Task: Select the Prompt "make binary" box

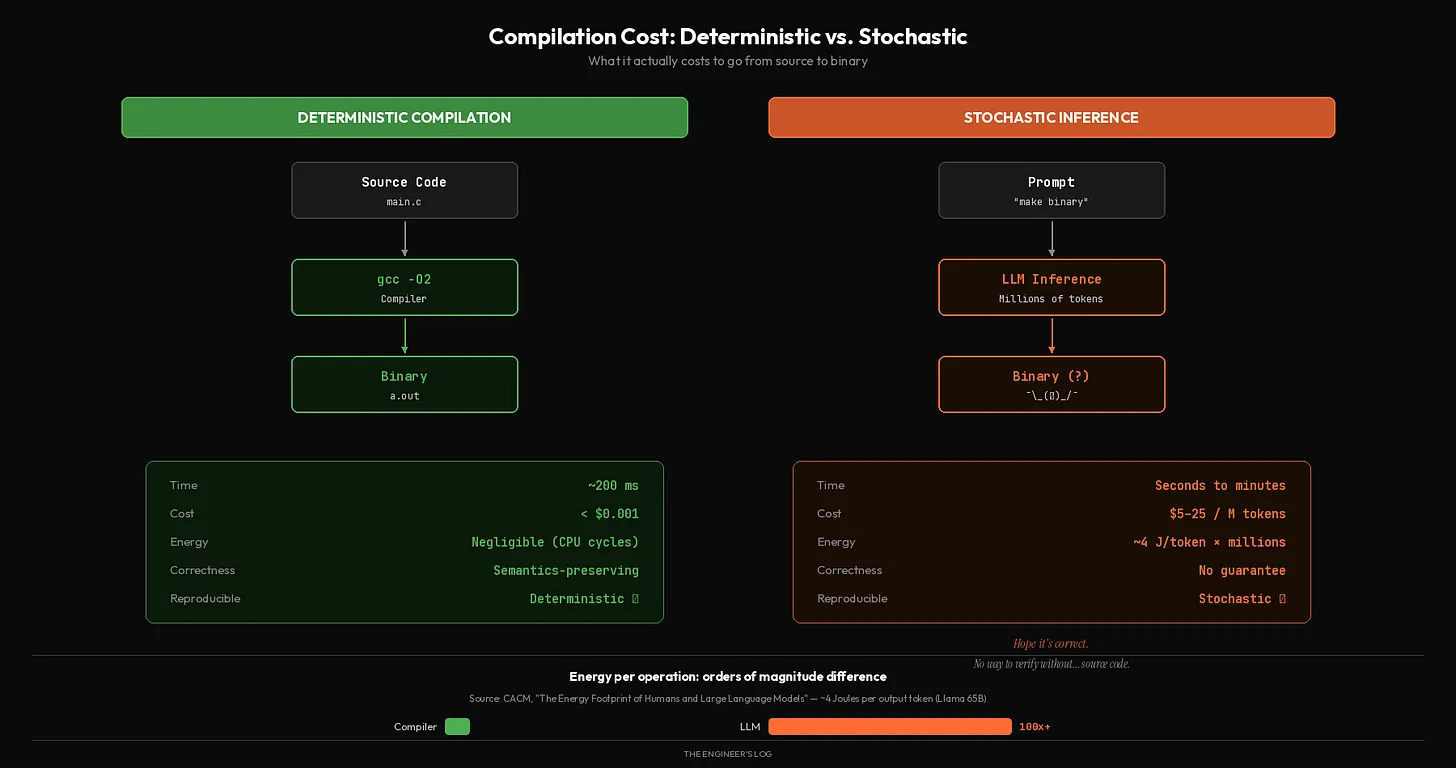Action: pos(1051,190)
